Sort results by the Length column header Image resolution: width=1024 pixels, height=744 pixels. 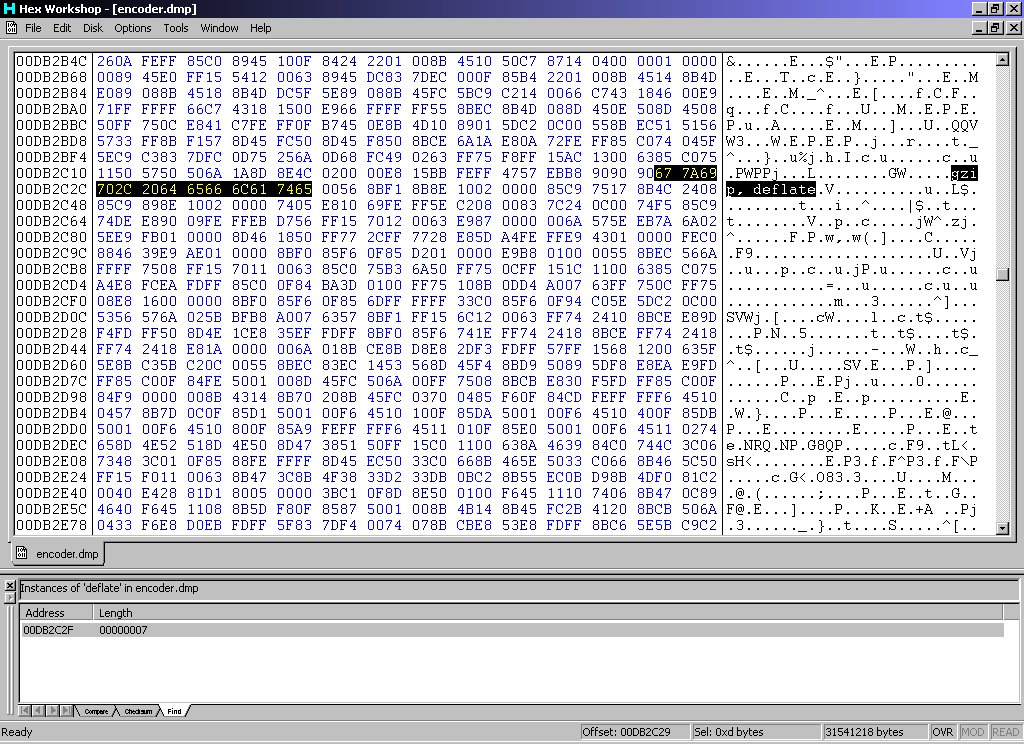pos(549,613)
